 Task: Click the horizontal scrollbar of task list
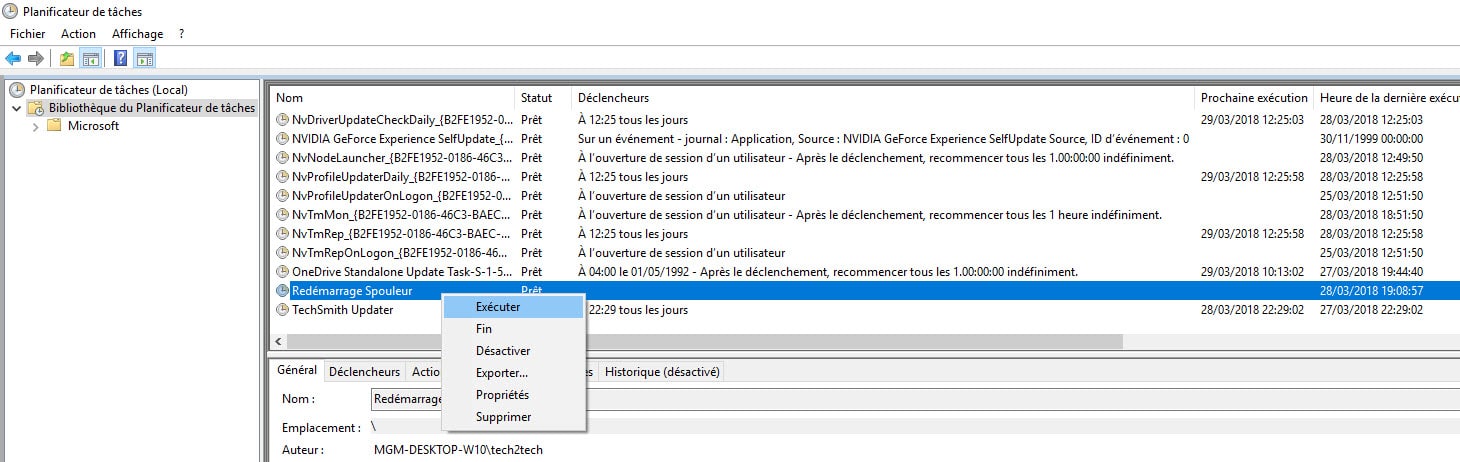tap(700, 342)
